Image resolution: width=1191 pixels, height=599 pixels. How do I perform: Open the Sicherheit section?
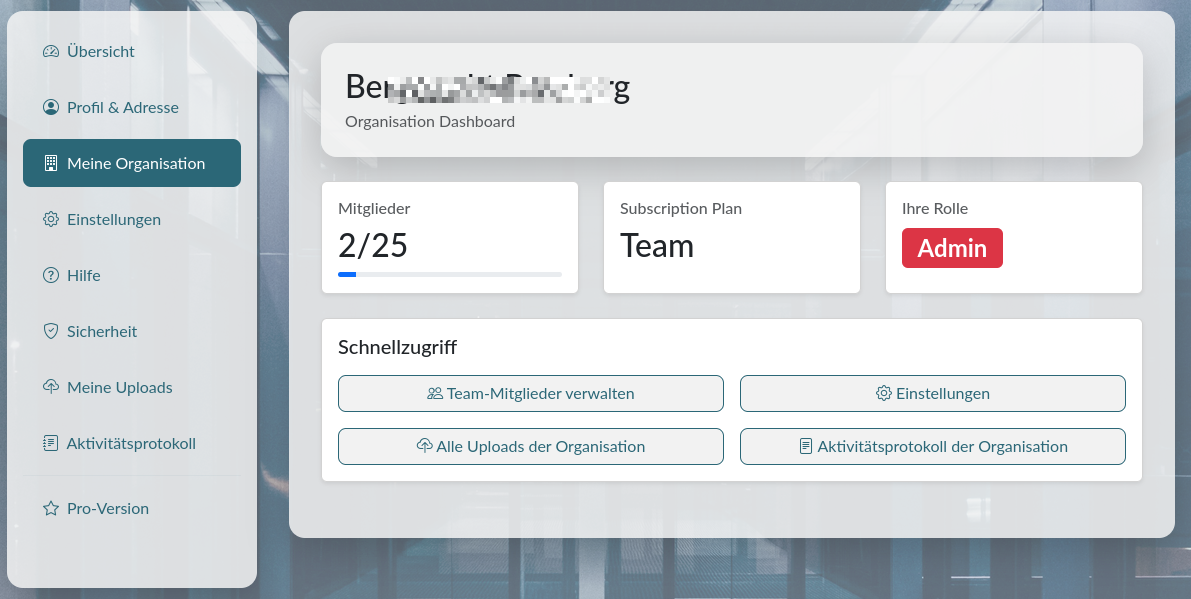132,331
